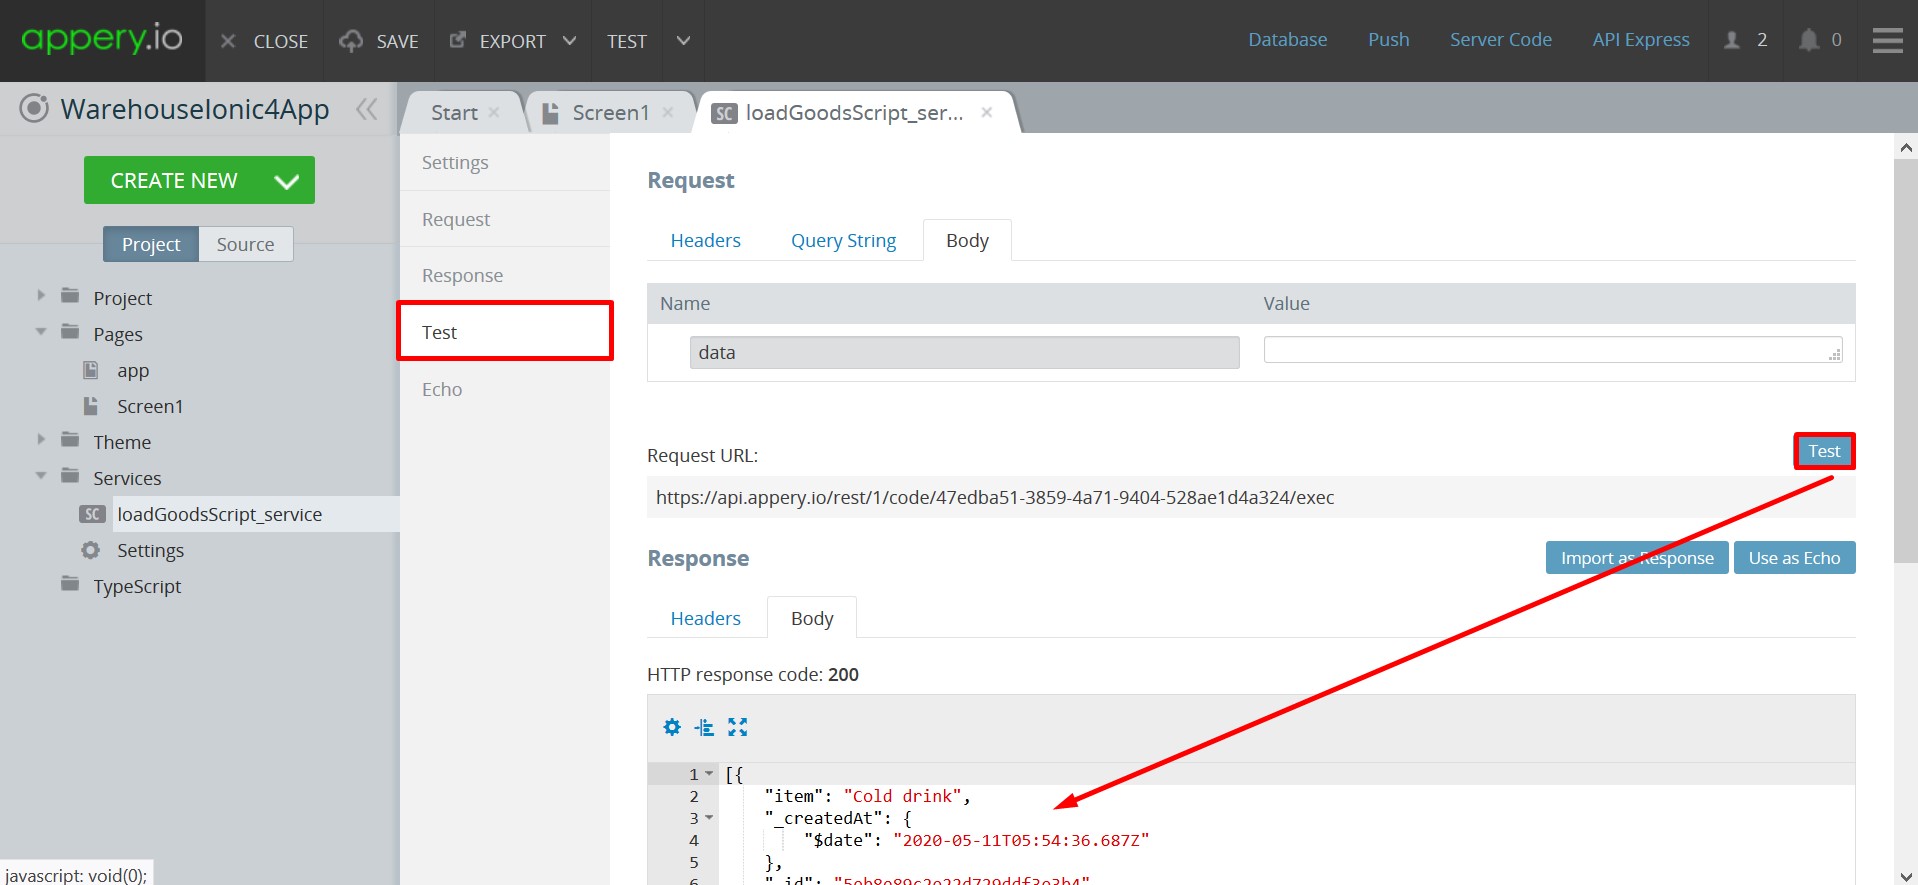The height and width of the screenshot is (885, 1918).
Task: Select the Project folder in tree
Action: click(122, 298)
